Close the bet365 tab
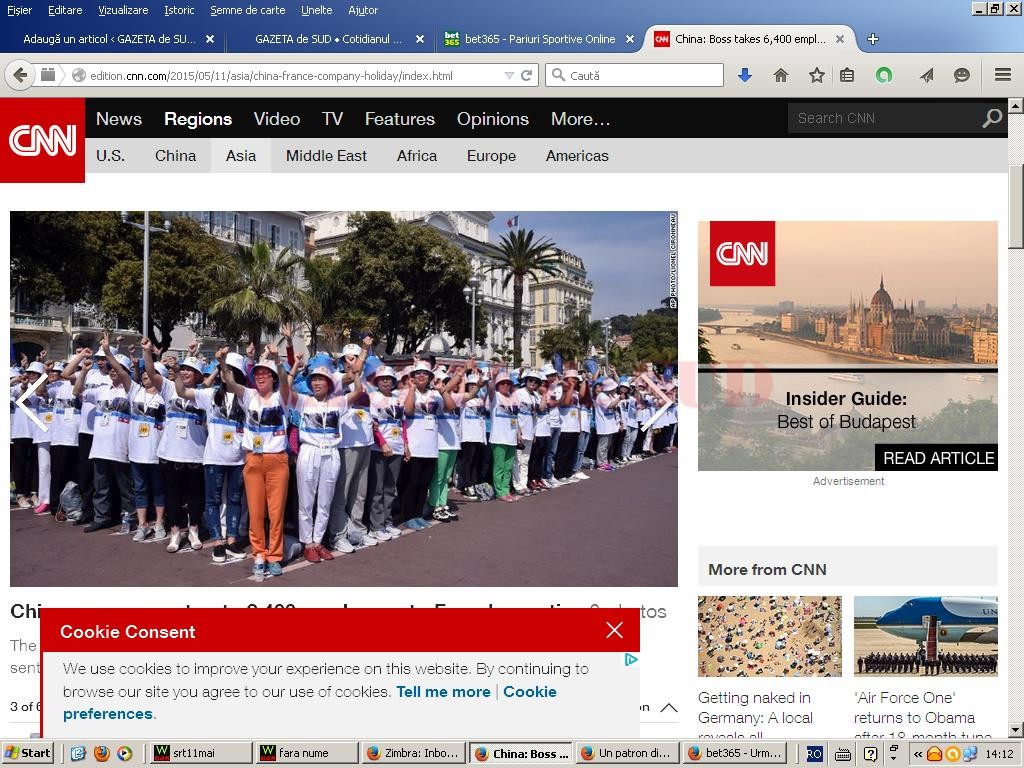 (630, 39)
